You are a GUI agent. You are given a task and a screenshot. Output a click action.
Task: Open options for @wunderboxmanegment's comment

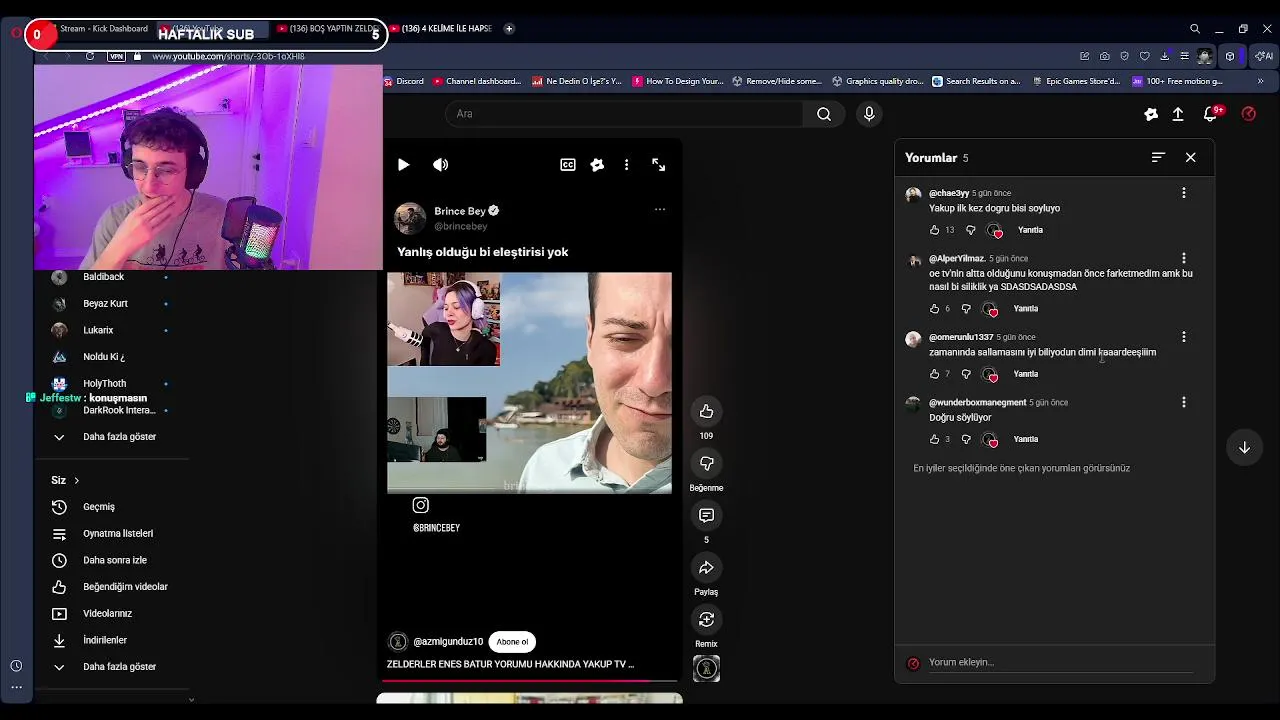(x=1184, y=402)
